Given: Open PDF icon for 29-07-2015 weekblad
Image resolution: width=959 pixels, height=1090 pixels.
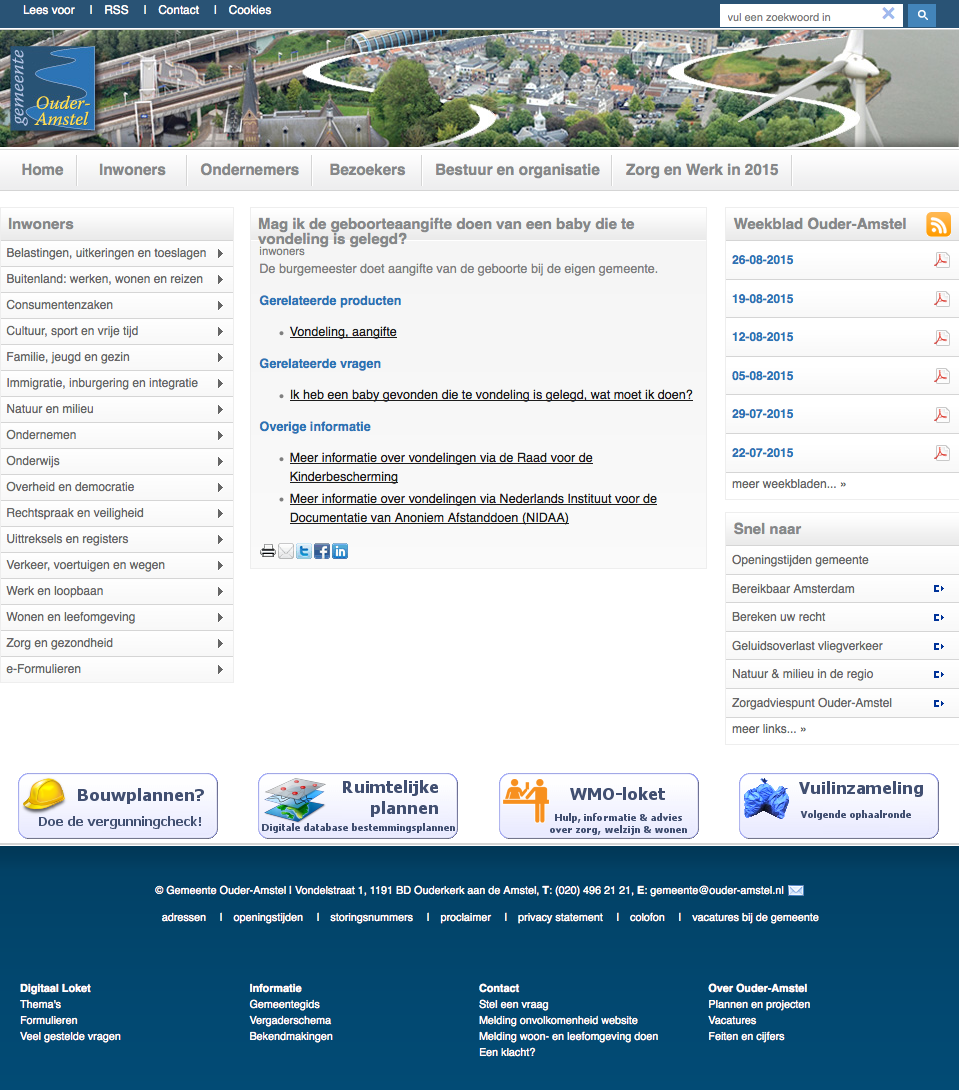Looking at the screenshot, I should coord(942,414).
